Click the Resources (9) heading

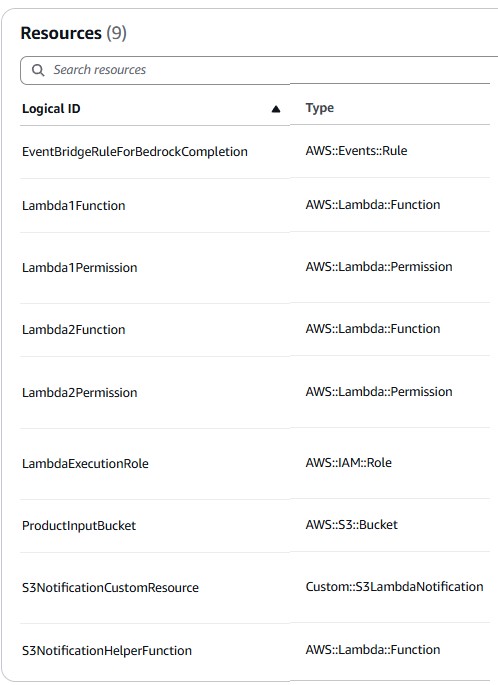click(x=73, y=33)
